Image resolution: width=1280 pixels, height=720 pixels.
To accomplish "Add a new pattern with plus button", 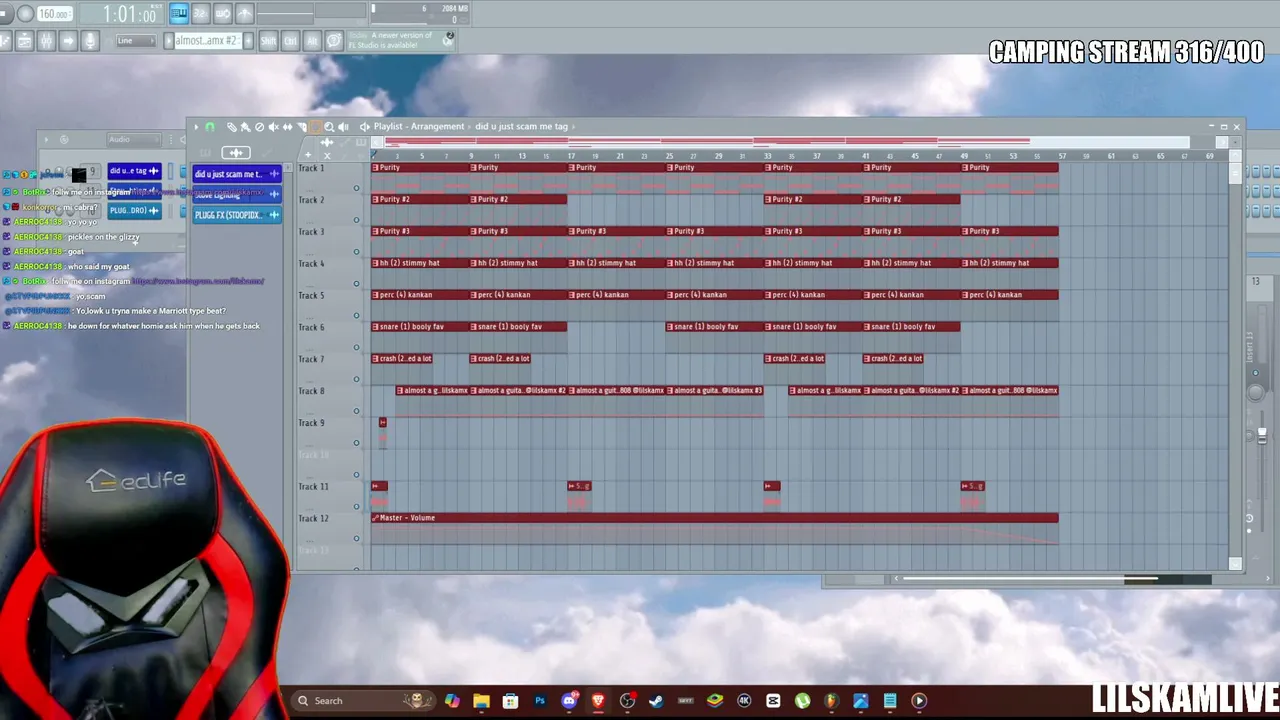I will pyautogui.click(x=248, y=41).
